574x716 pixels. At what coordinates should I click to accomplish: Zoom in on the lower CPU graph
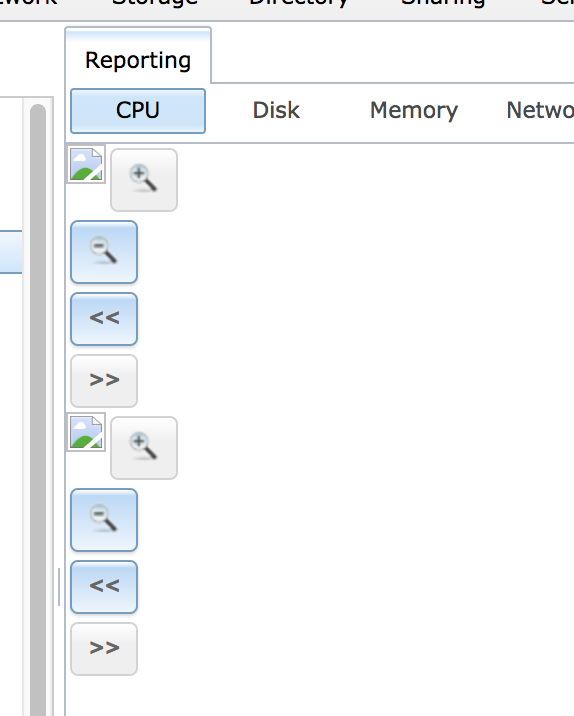[144, 448]
